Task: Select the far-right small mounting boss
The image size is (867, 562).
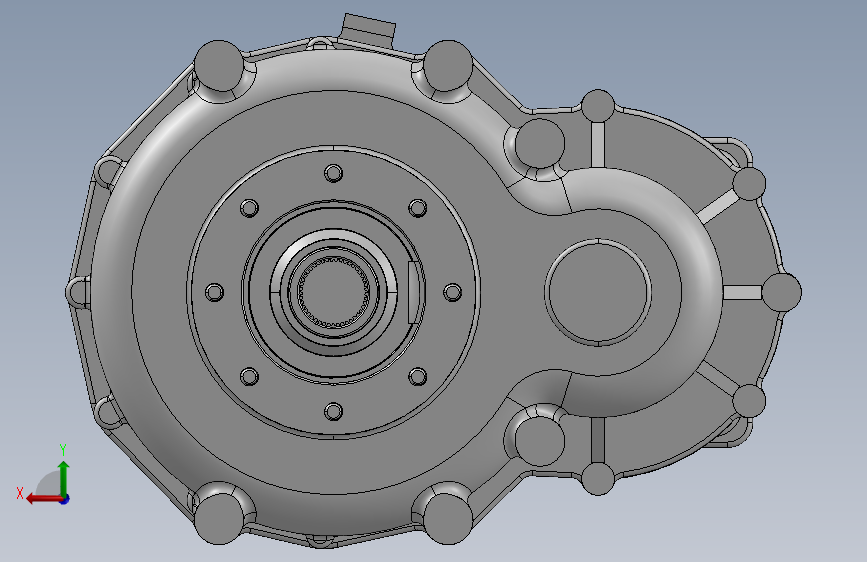Action: 781,292
